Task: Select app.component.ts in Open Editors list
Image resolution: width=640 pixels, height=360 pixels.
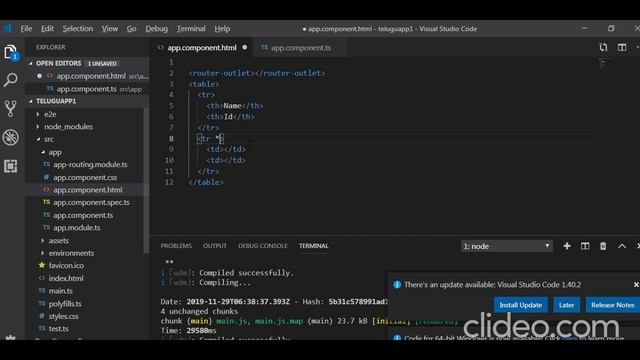Action: click(87, 89)
